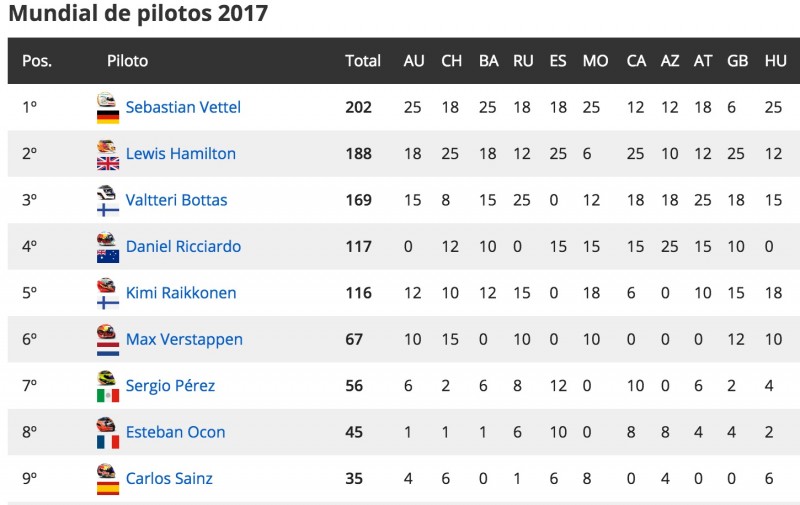Image resolution: width=800 pixels, height=505 pixels.
Task: Click the Piloto column header
Action: point(128,61)
